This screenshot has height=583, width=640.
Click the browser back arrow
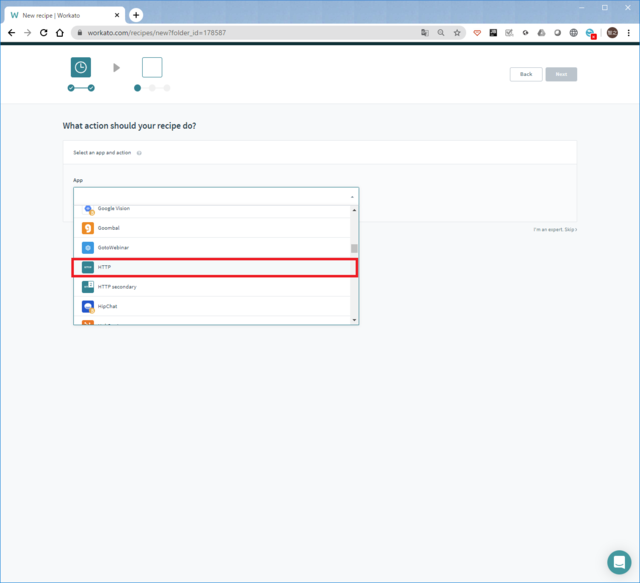tap(11, 33)
